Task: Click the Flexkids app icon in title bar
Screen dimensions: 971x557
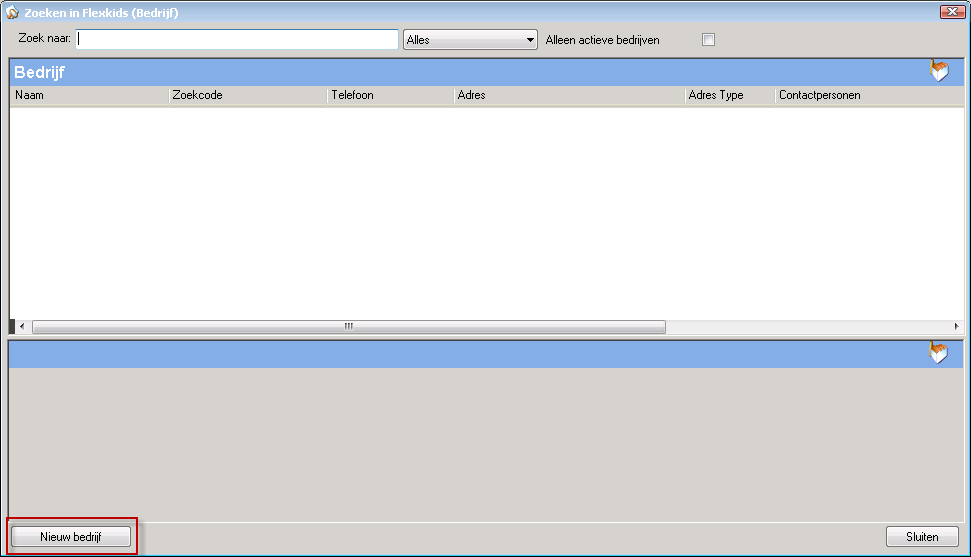Action: [x=12, y=12]
